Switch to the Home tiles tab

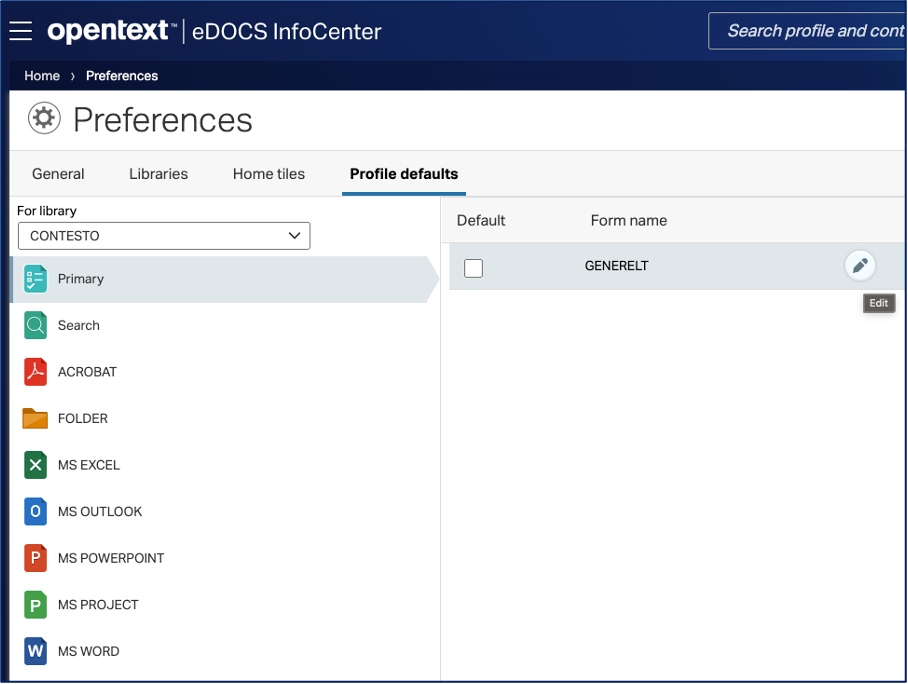pyautogui.click(x=269, y=174)
